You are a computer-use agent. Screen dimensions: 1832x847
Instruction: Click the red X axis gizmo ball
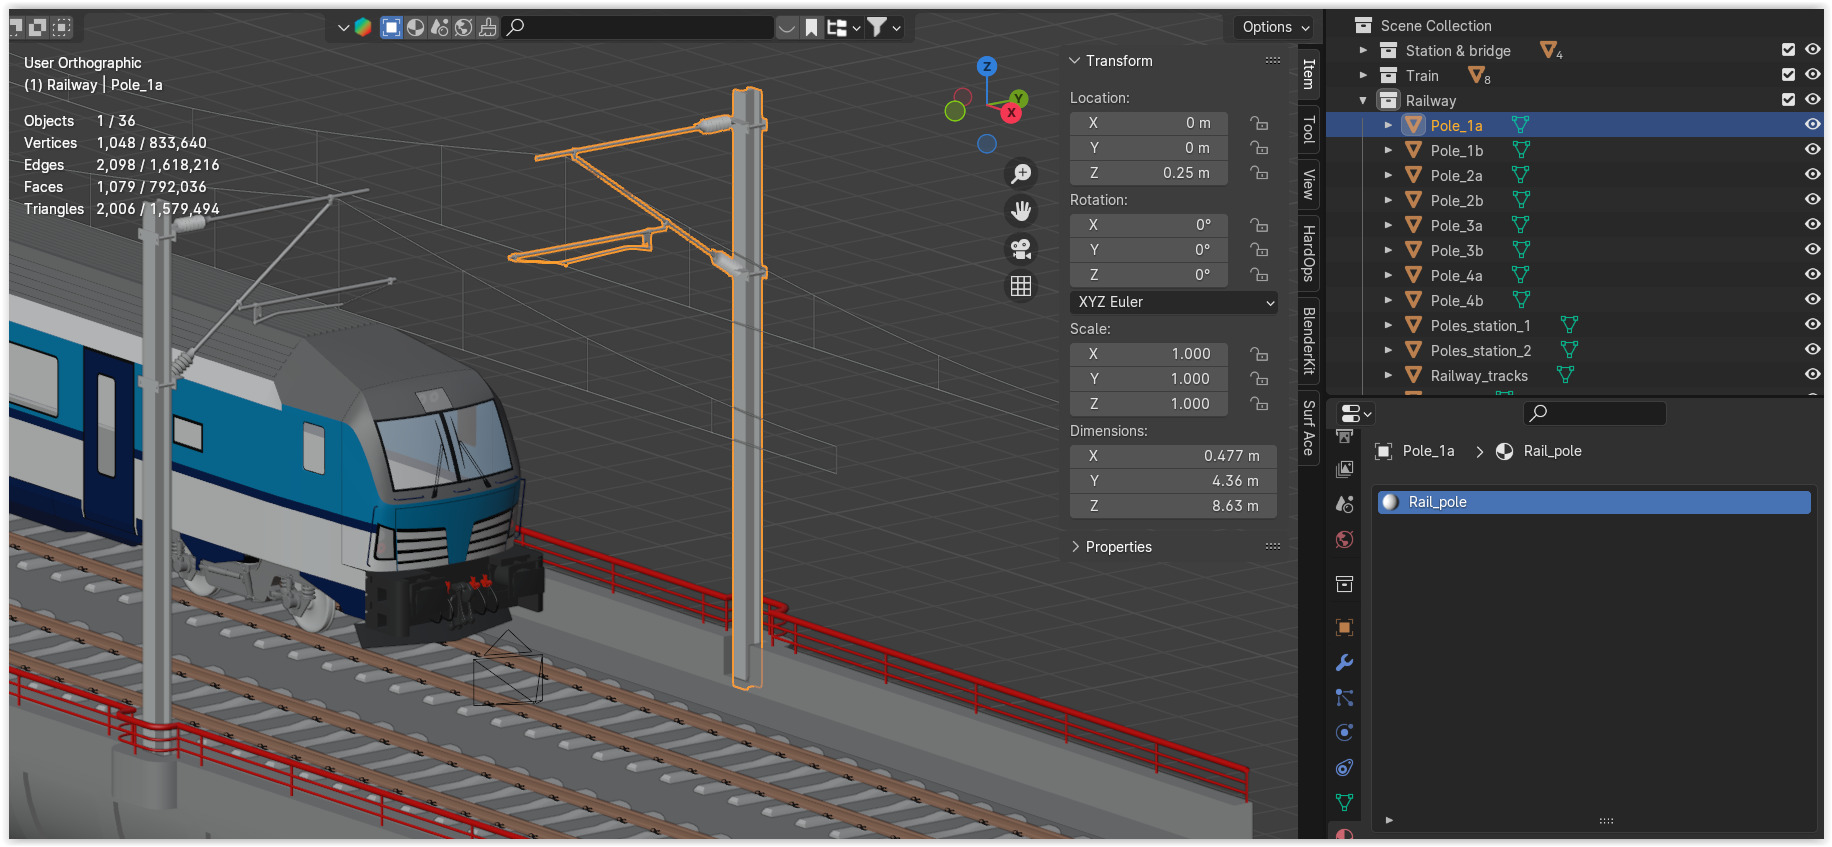tap(1012, 113)
